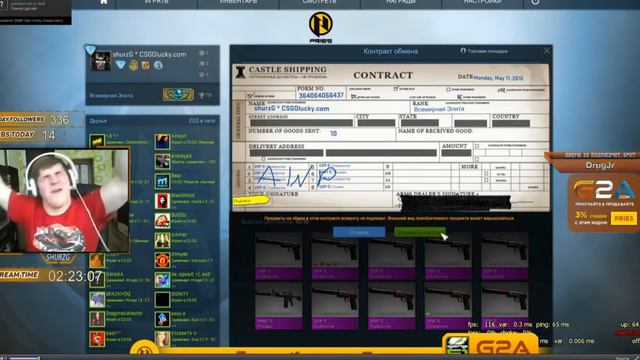Click the RANK field on contract
The width and height of the screenshot is (640, 360).
pos(439,109)
